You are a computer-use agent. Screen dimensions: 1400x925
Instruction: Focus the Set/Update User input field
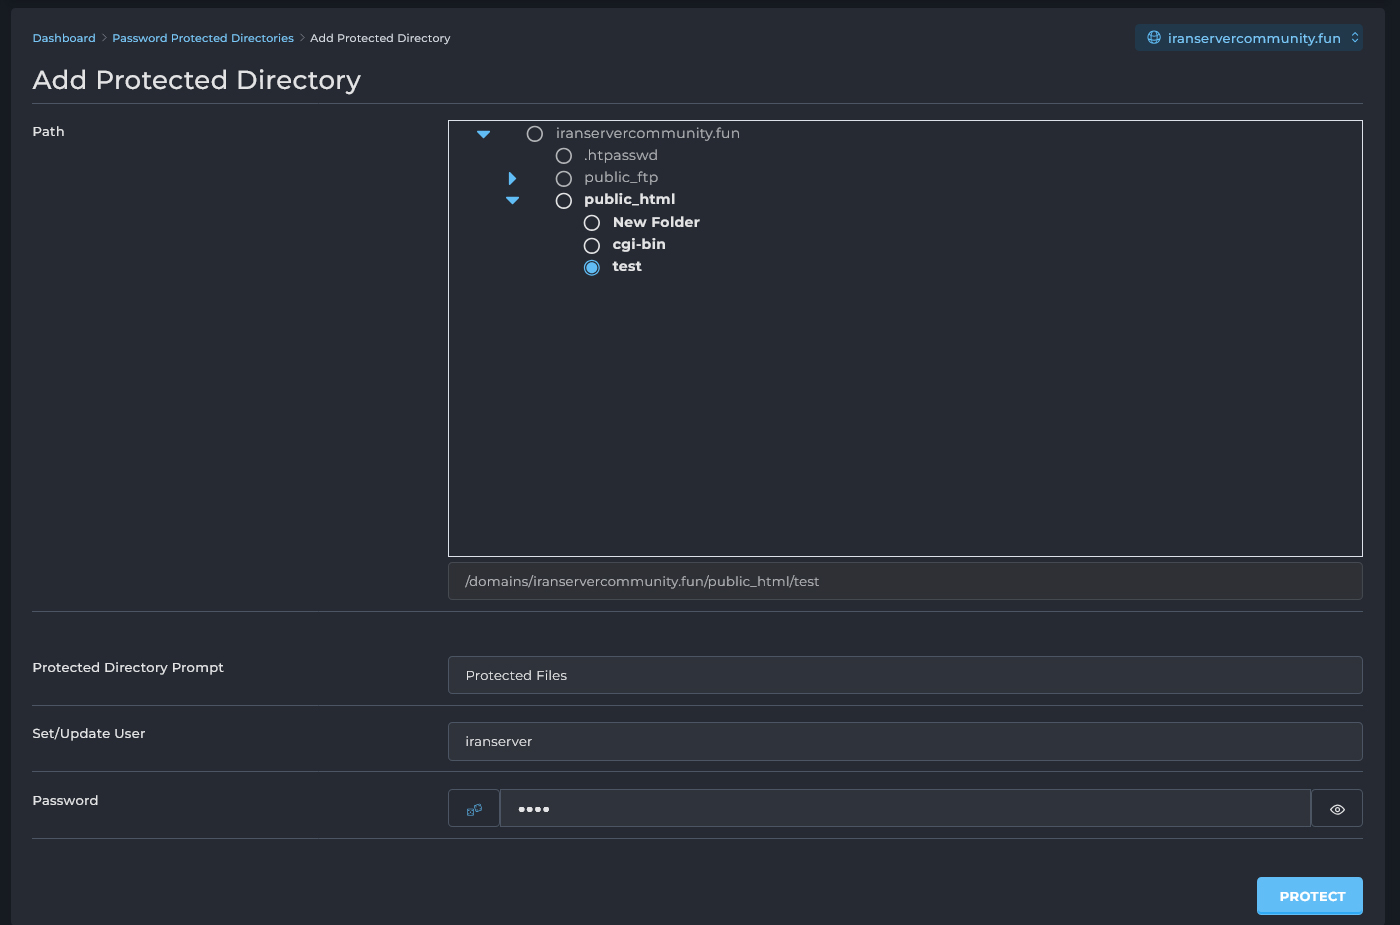905,741
